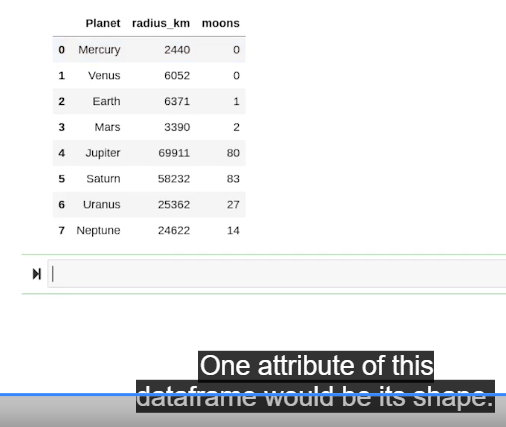The image size is (506, 427).
Task: Select the Uranus planet cell
Action: 102,205
